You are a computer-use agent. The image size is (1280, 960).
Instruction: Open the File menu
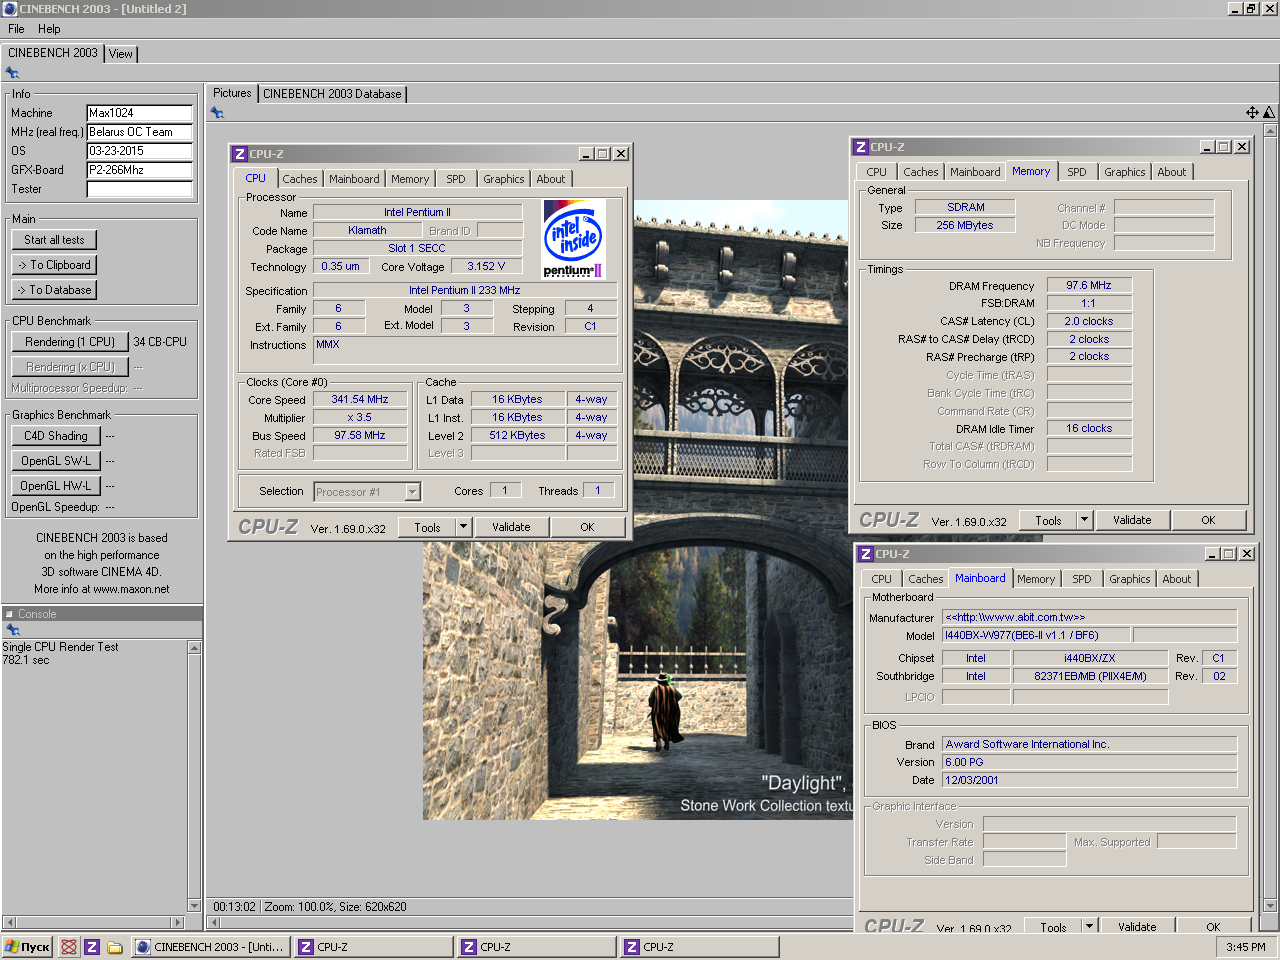click(x=16, y=29)
